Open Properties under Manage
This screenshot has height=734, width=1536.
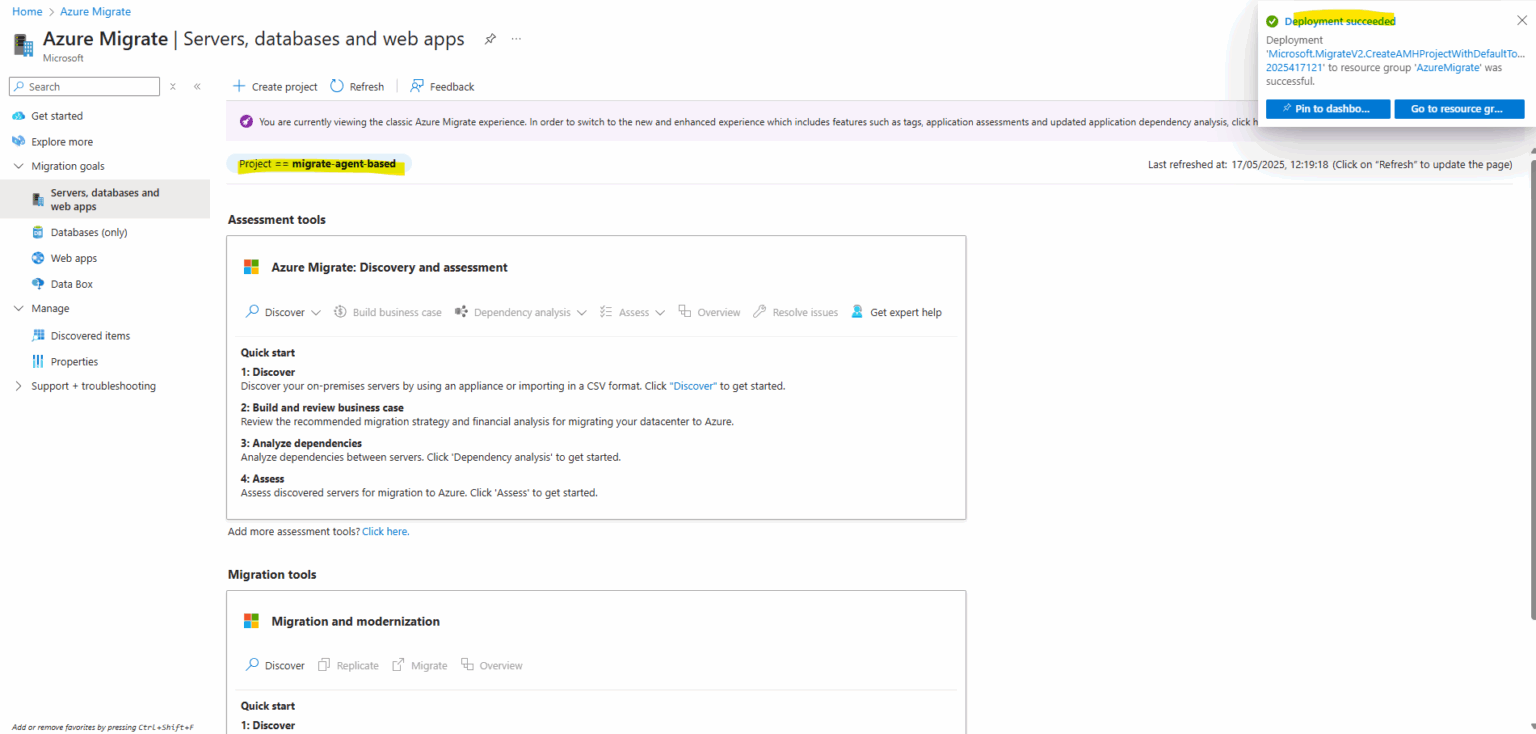74,362
